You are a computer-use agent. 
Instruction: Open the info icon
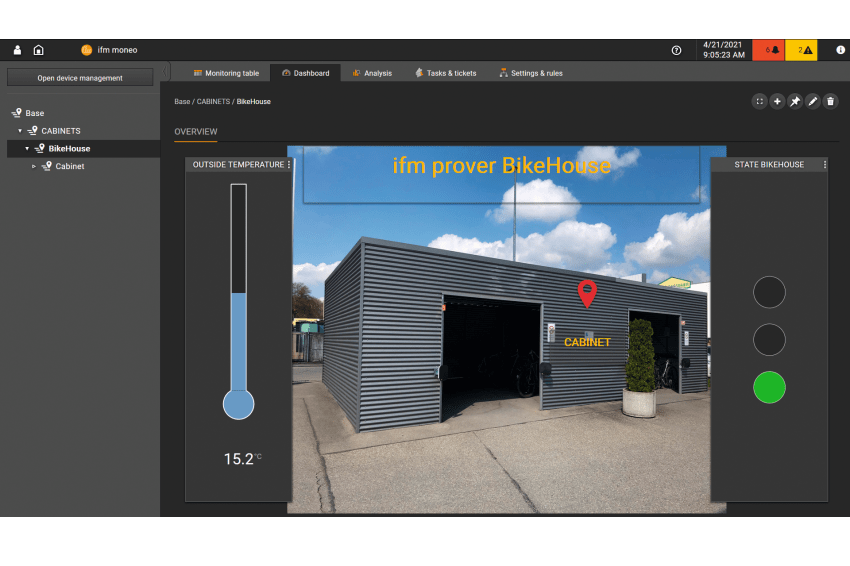point(840,50)
